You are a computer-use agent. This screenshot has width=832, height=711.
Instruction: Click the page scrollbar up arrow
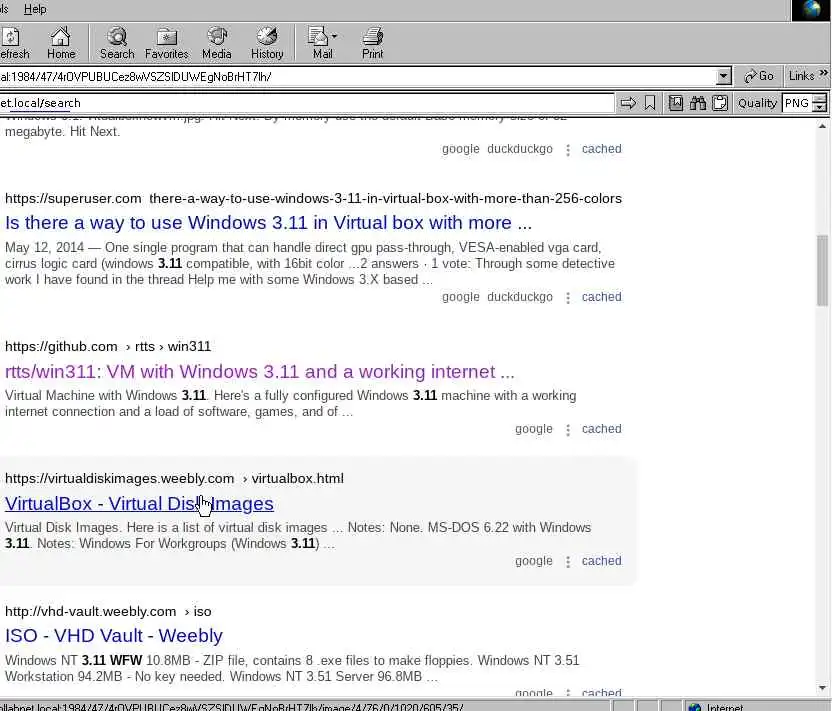(822, 126)
